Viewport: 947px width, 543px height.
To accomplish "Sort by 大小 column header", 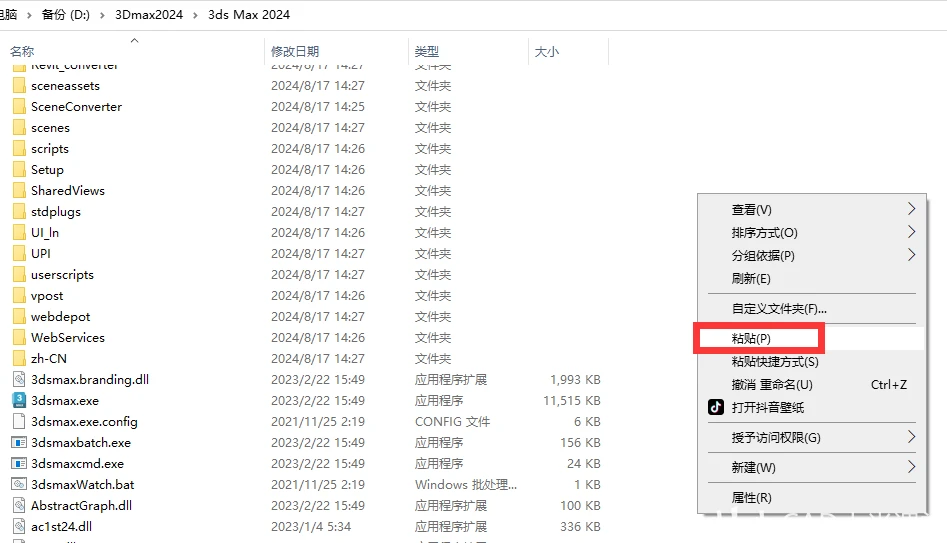I will point(547,52).
